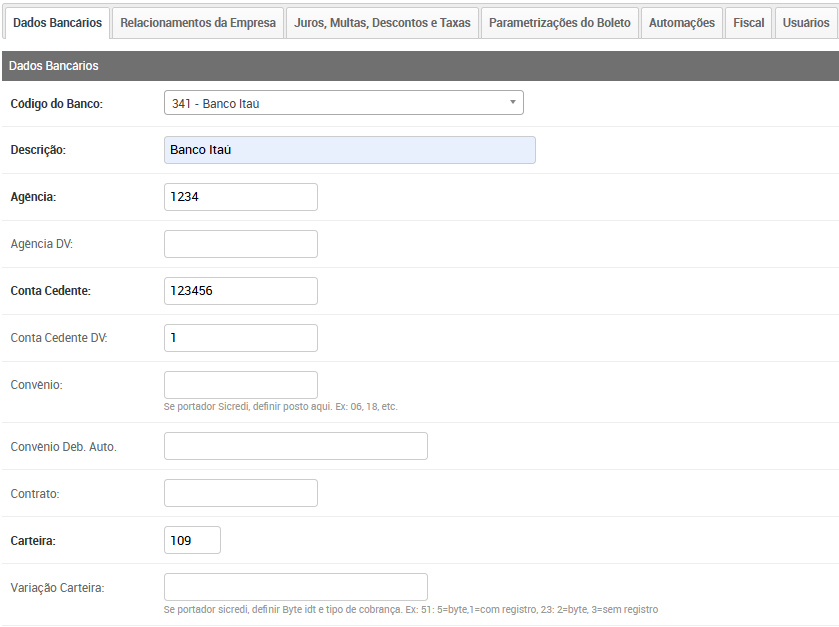
Task: Click the Convênio Deb. Auto. field
Action: 295,446
